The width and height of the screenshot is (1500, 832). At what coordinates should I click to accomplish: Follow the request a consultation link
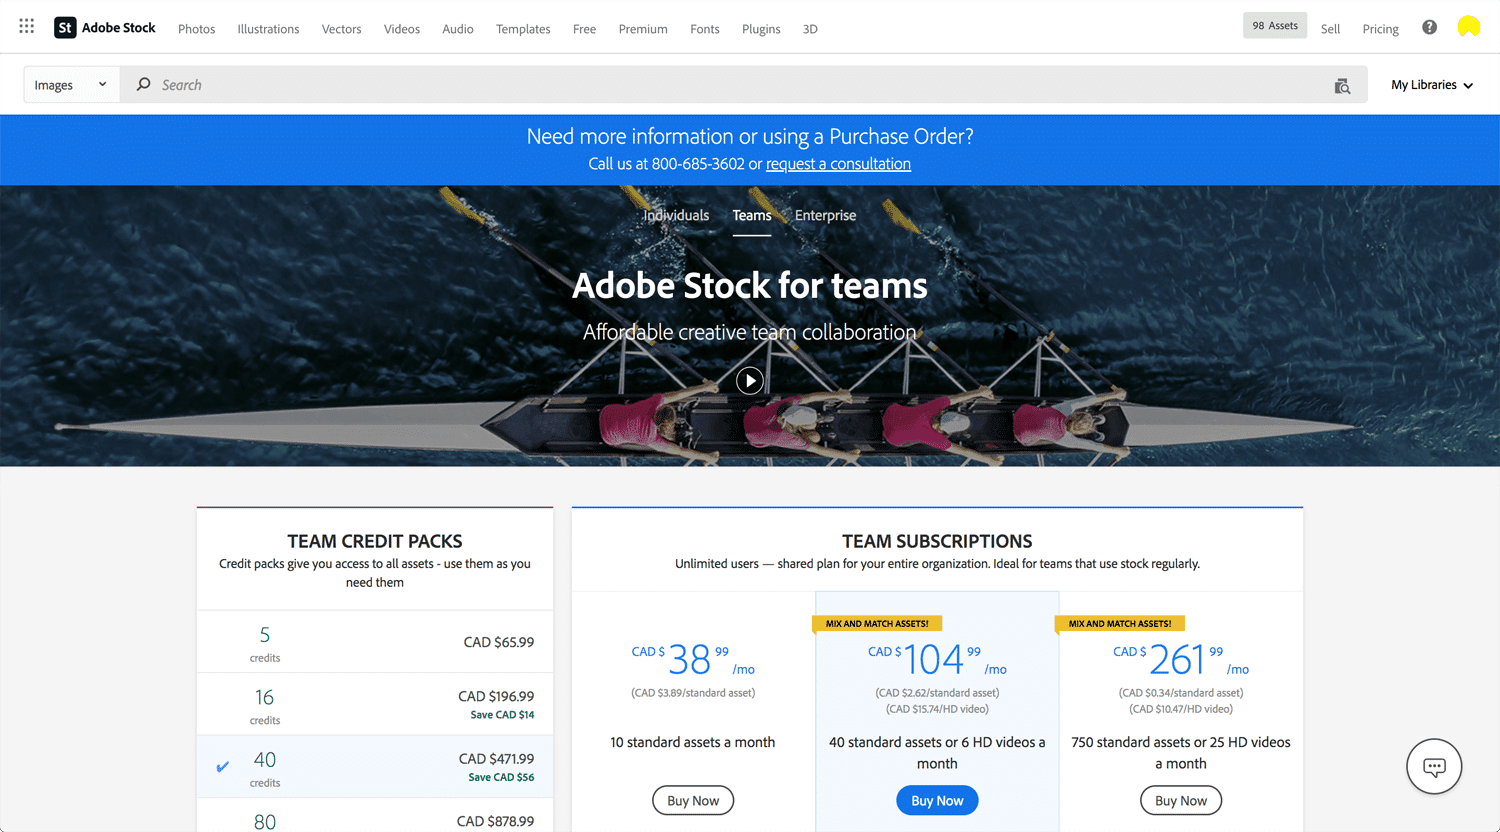pos(838,164)
